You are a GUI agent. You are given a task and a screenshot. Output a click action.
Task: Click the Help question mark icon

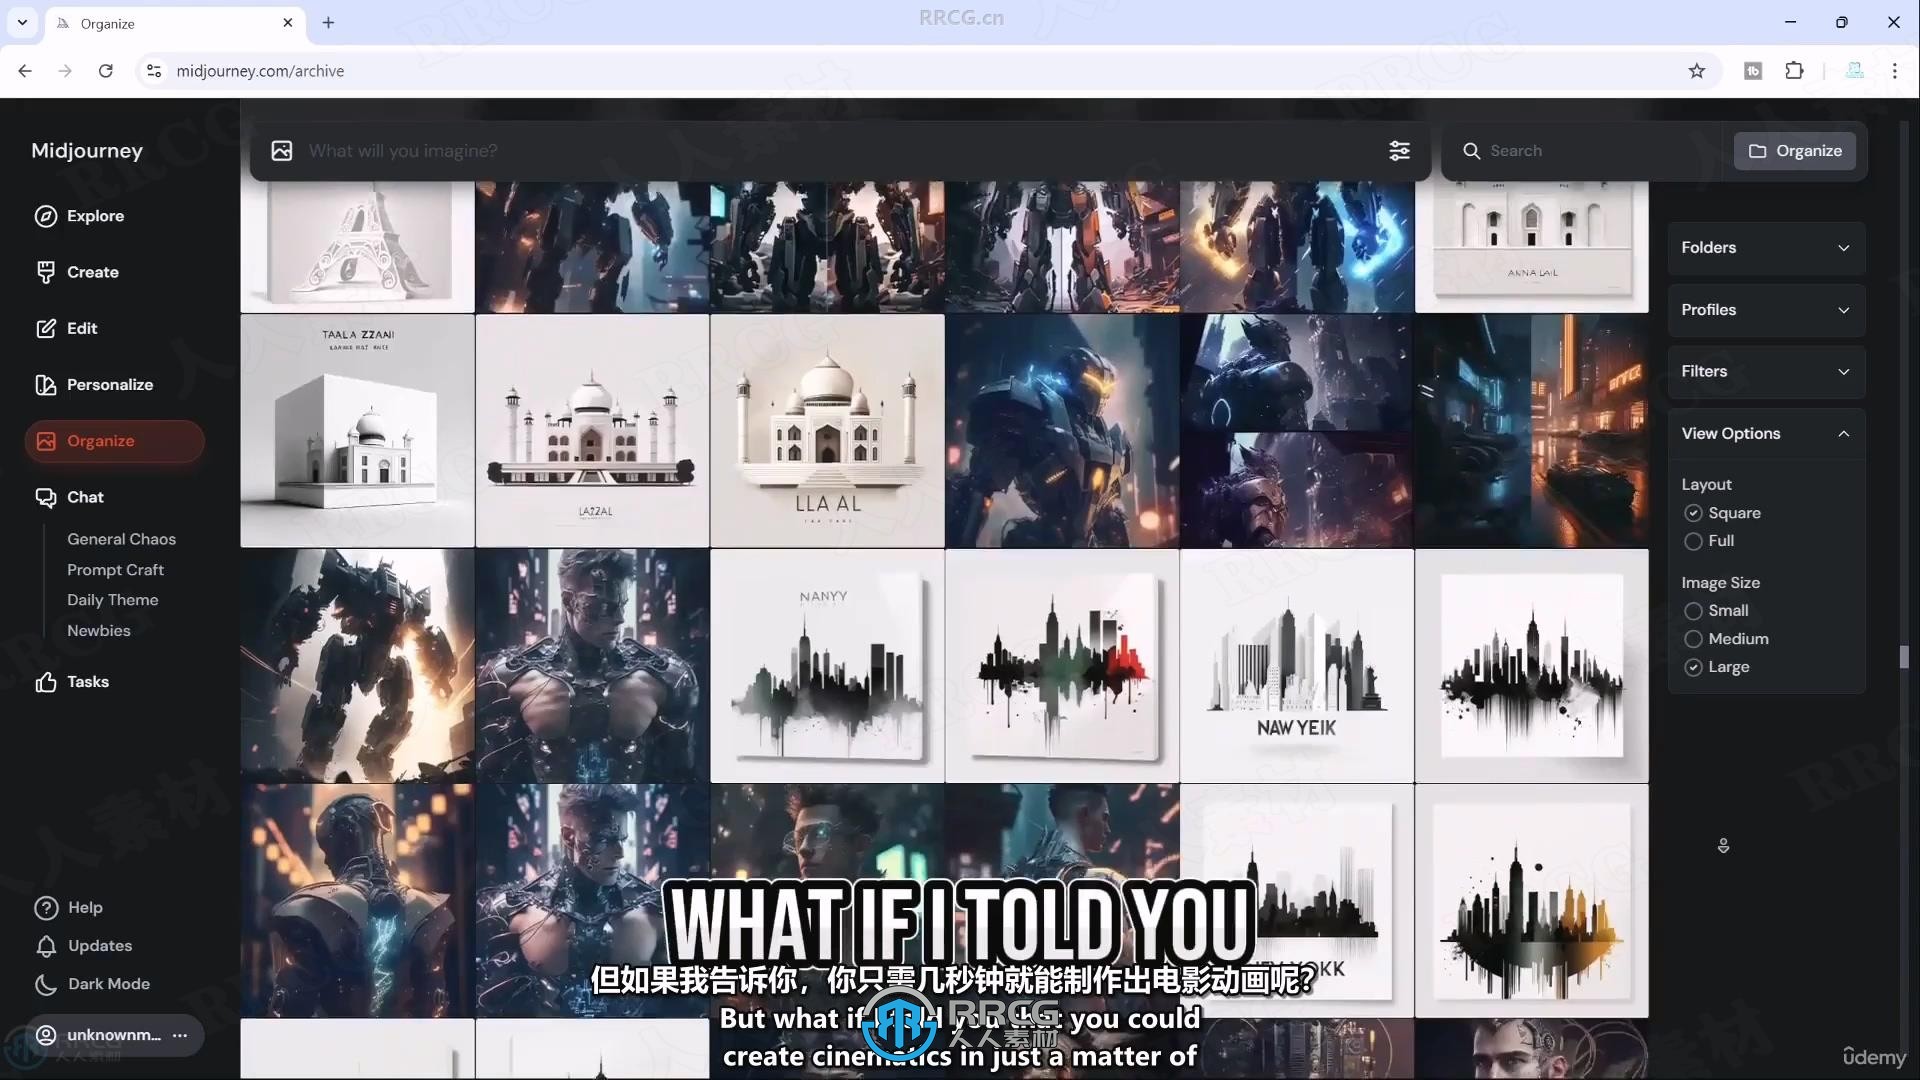[x=46, y=908]
